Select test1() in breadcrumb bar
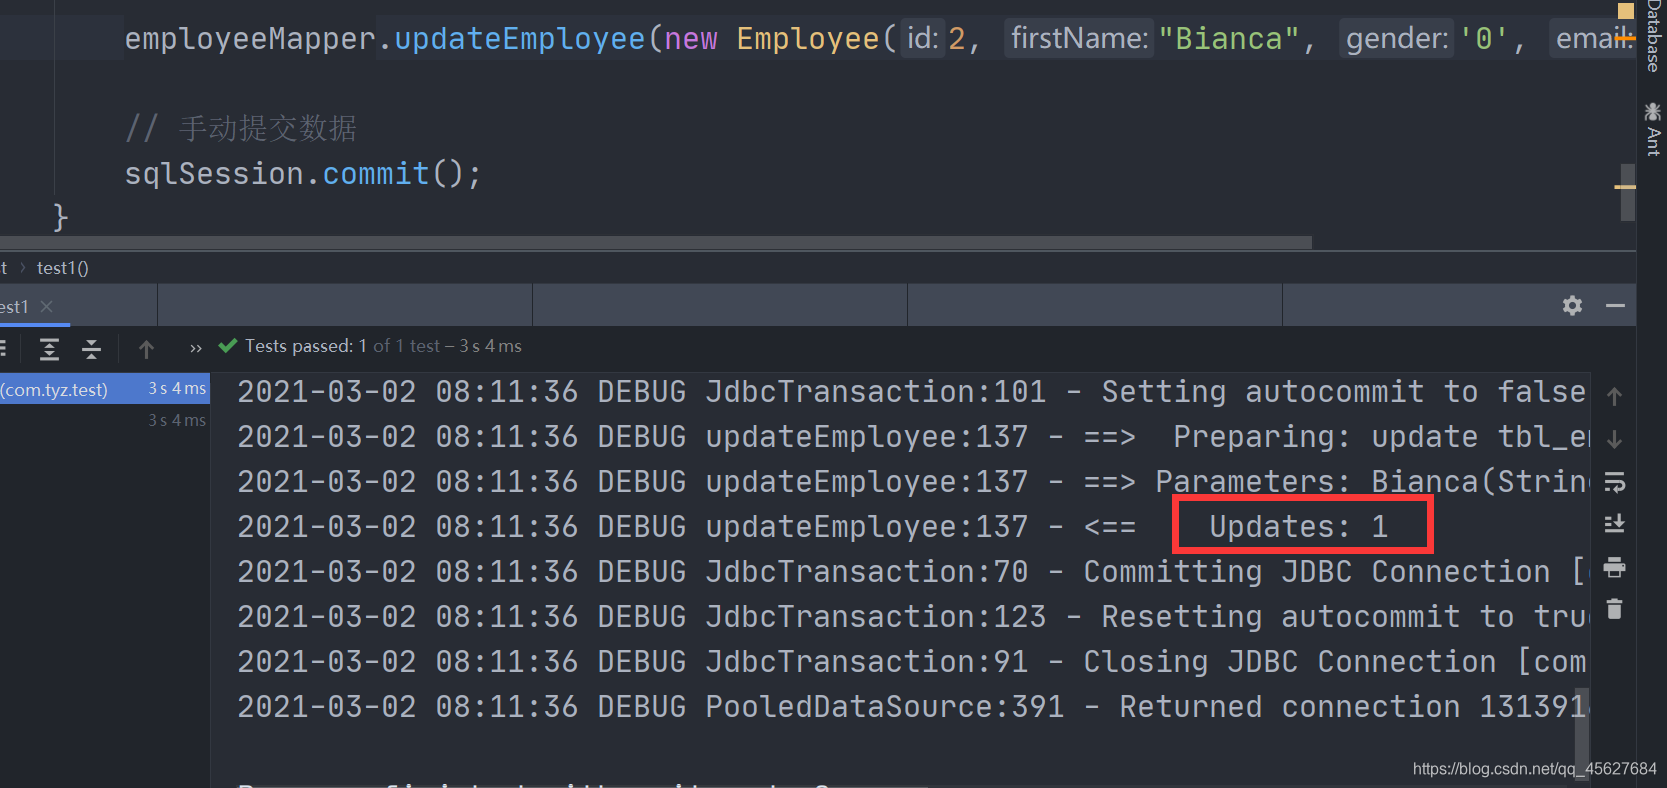Screen dimensions: 1667x788 coord(63,268)
